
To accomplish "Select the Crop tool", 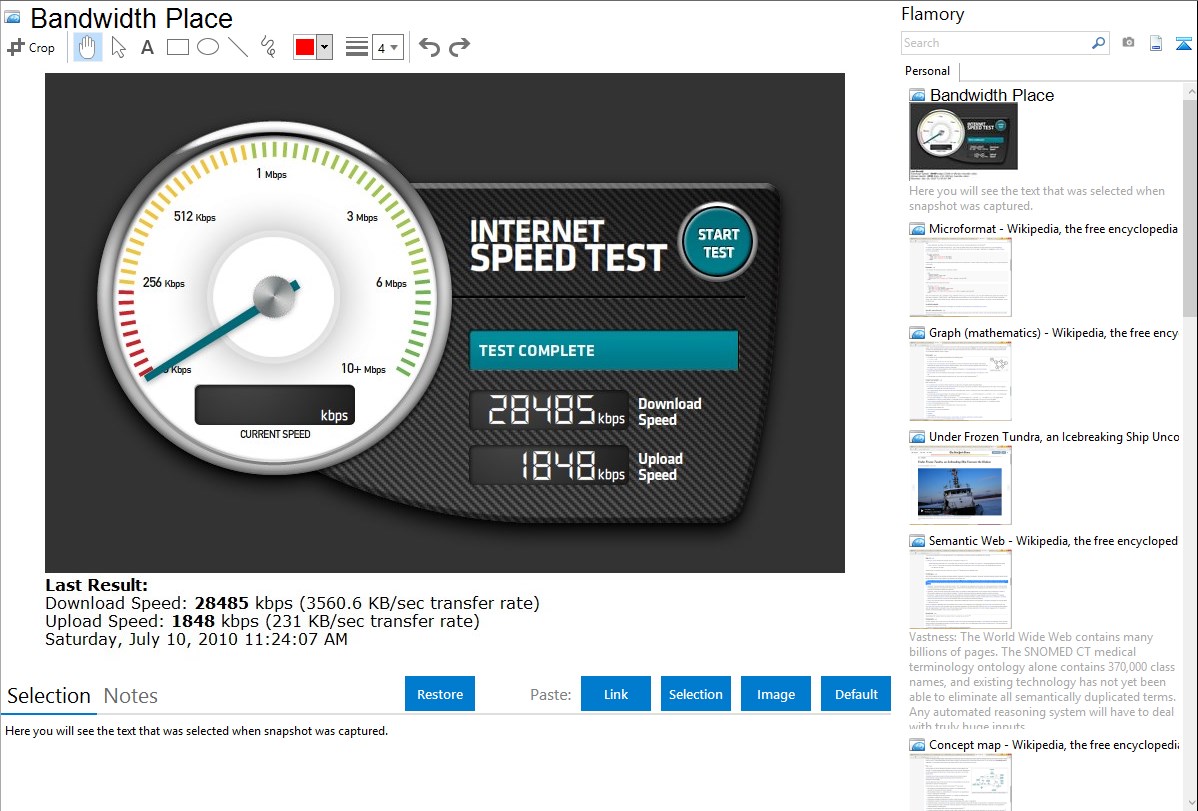I will [x=31, y=47].
